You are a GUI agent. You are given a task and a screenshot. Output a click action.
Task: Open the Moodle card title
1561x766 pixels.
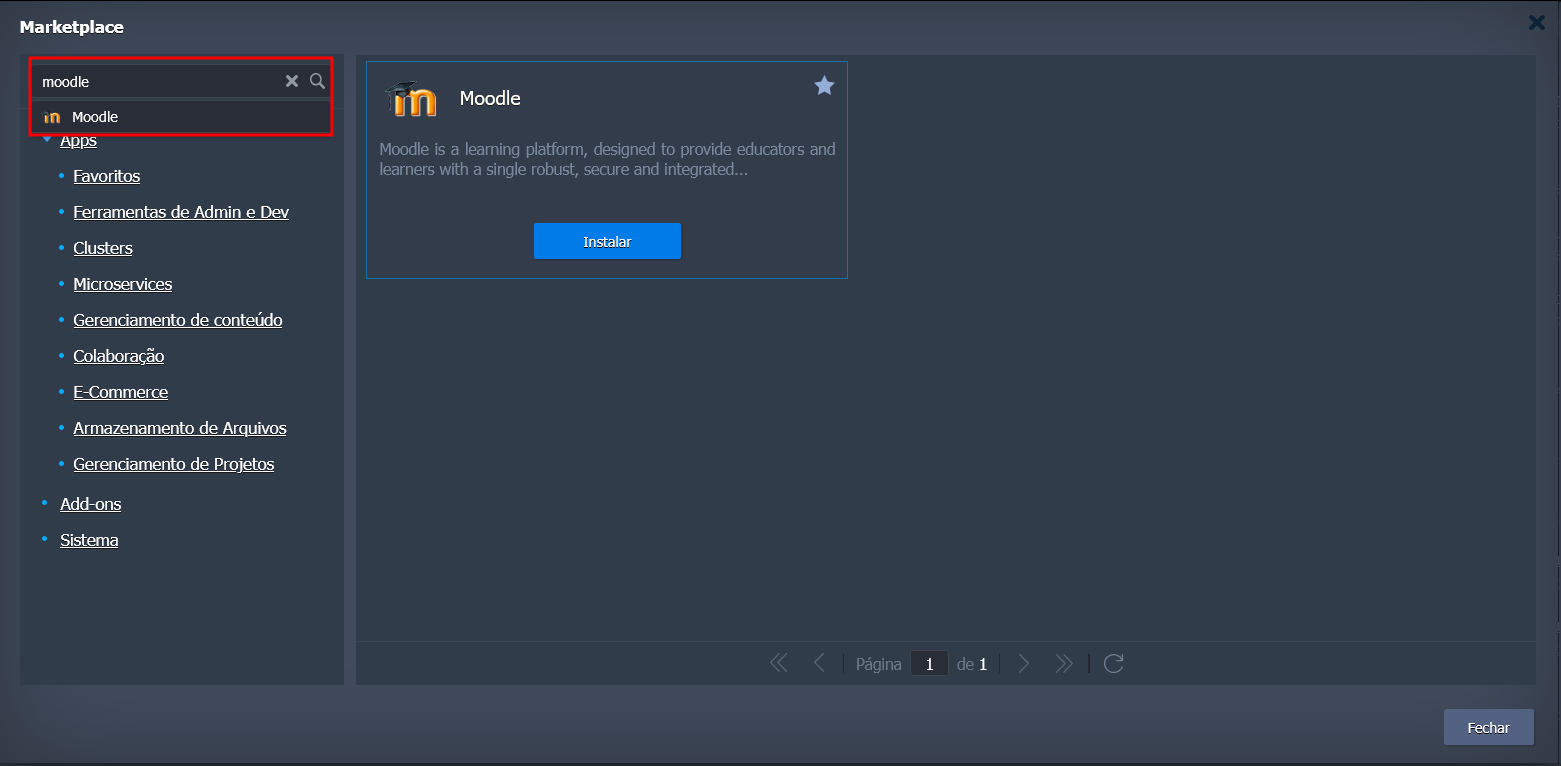click(490, 98)
